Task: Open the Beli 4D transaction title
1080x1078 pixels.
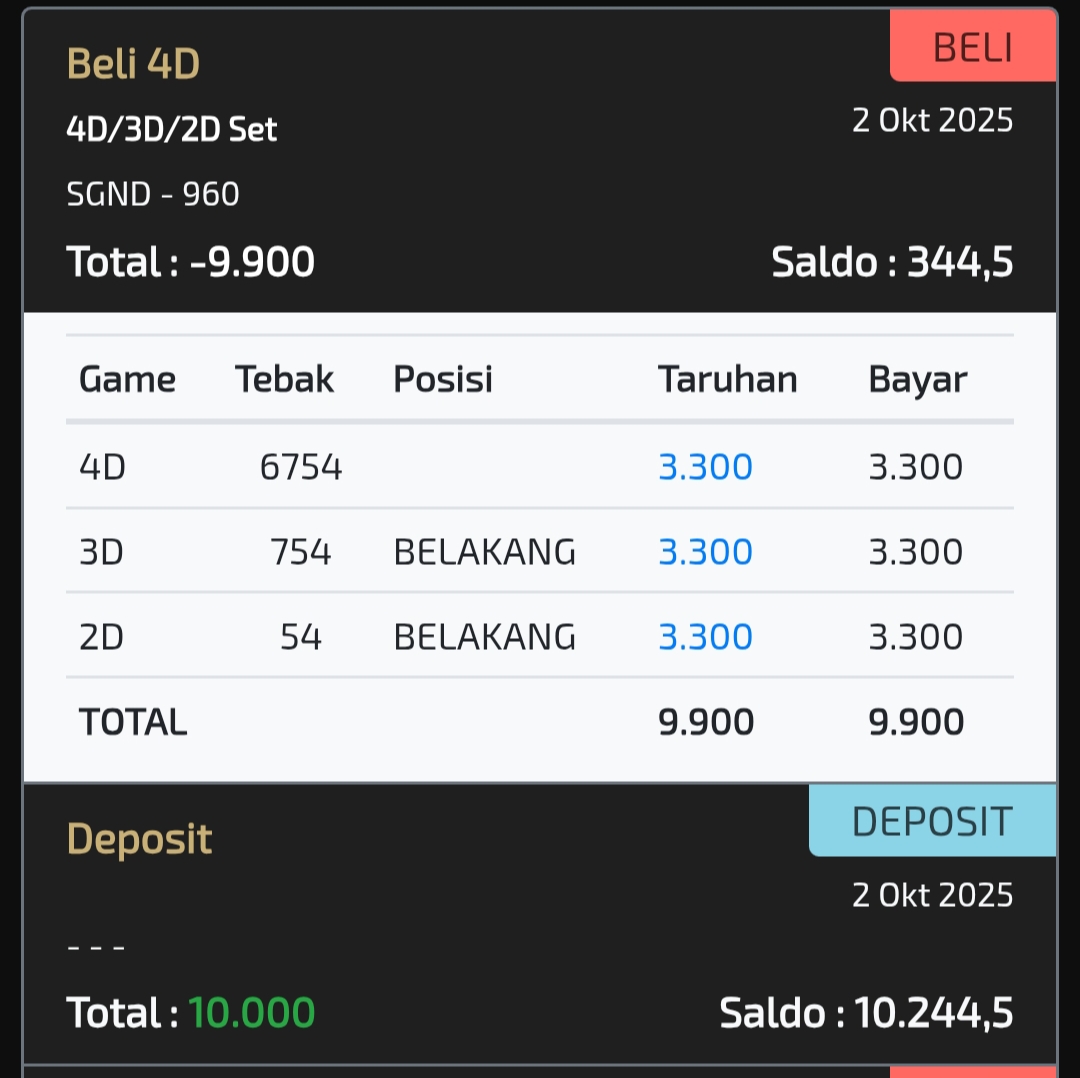Action: click(133, 64)
